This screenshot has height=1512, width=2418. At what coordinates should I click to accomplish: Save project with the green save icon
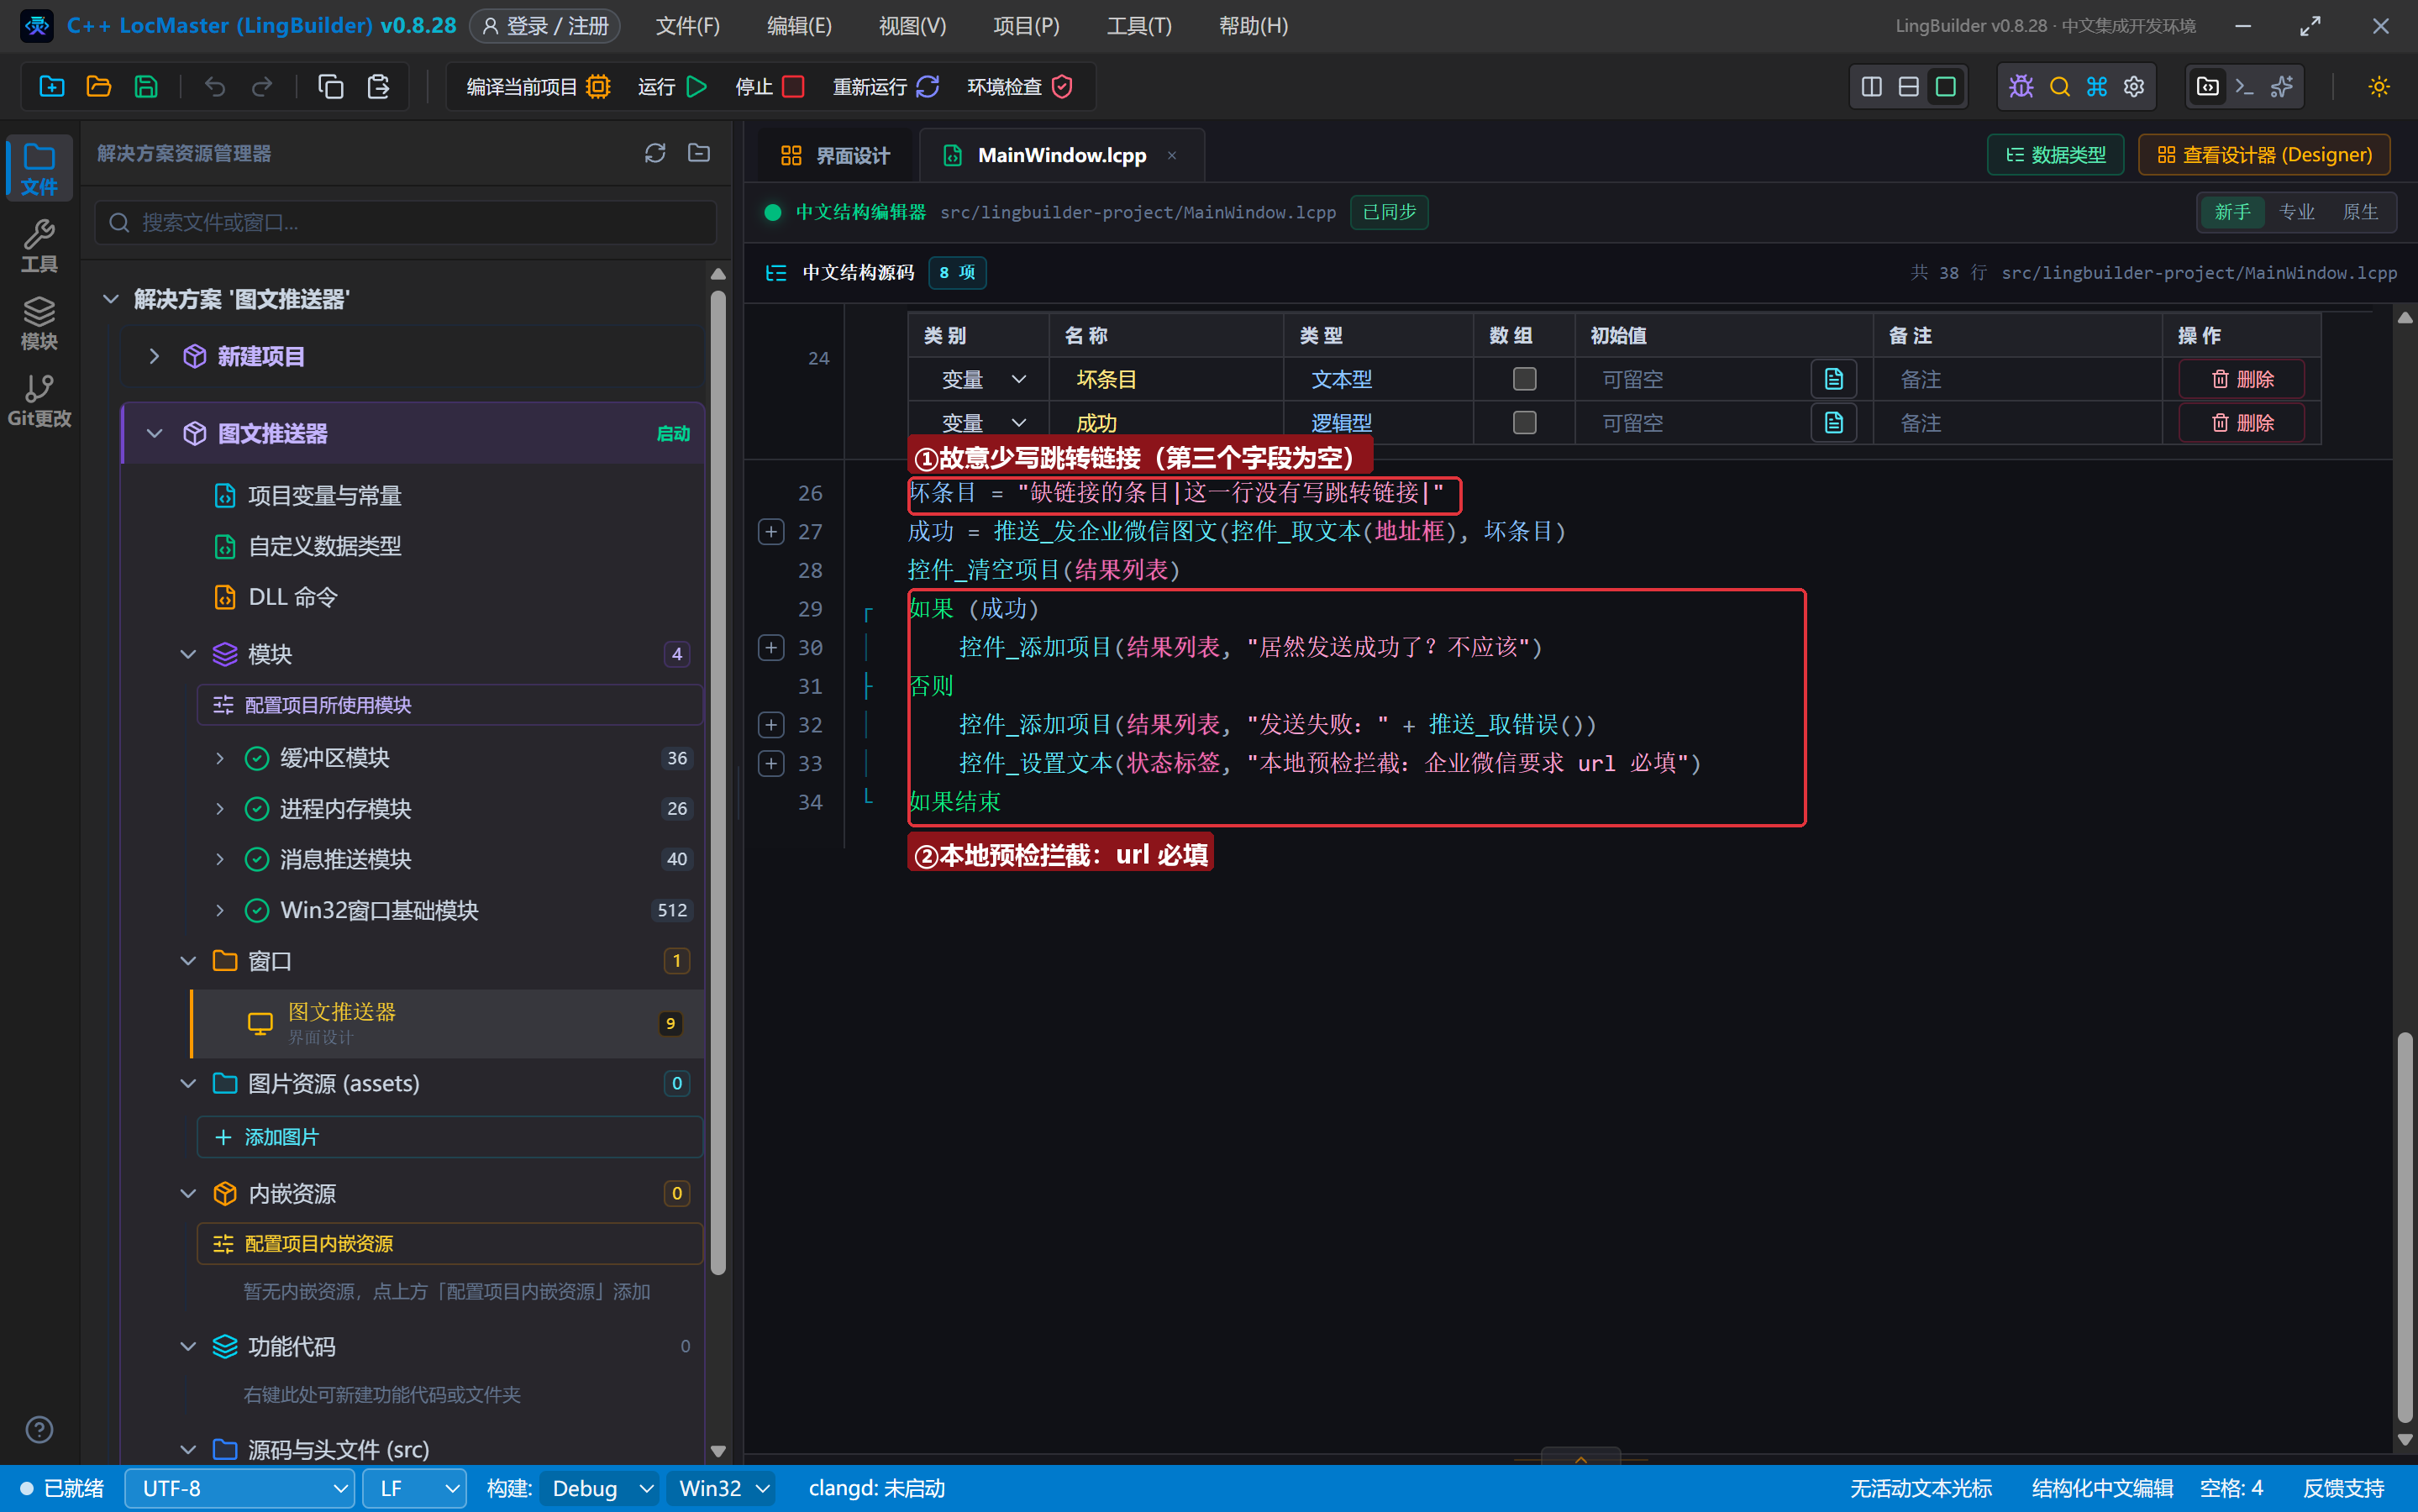coord(146,87)
